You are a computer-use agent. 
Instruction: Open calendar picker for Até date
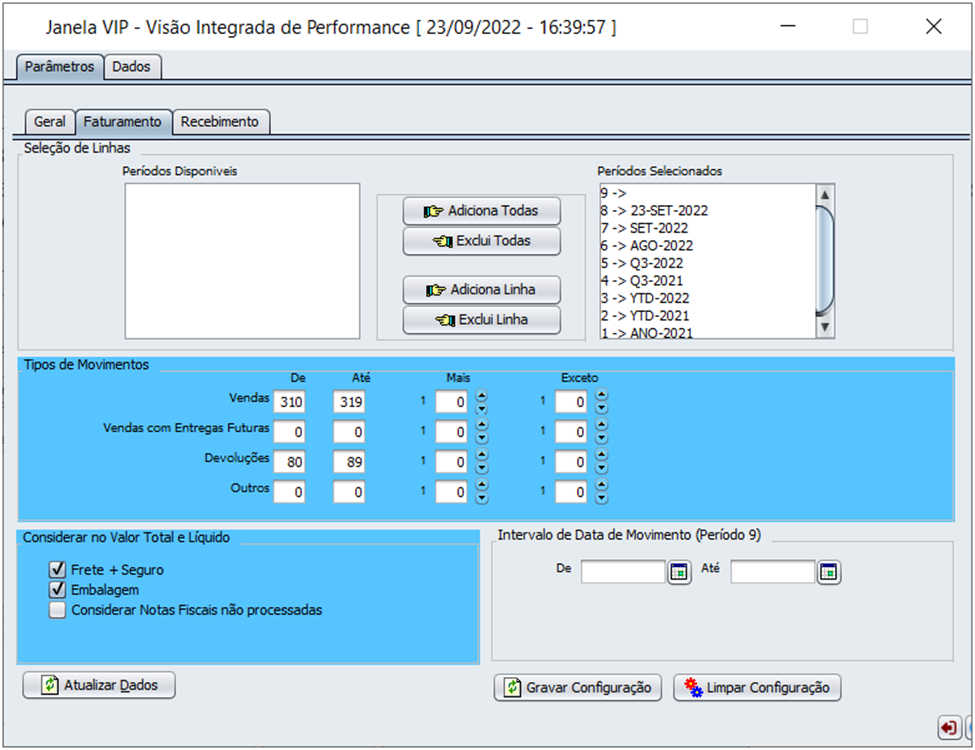[x=829, y=573]
